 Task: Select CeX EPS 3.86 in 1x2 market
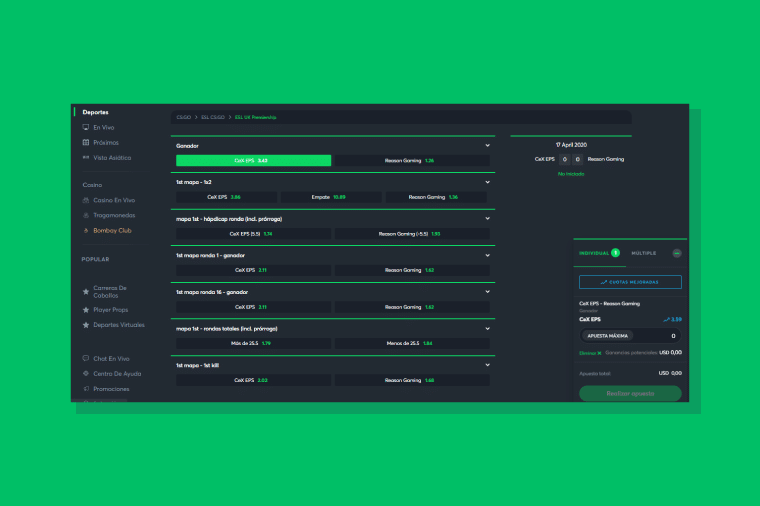pos(226,197)
